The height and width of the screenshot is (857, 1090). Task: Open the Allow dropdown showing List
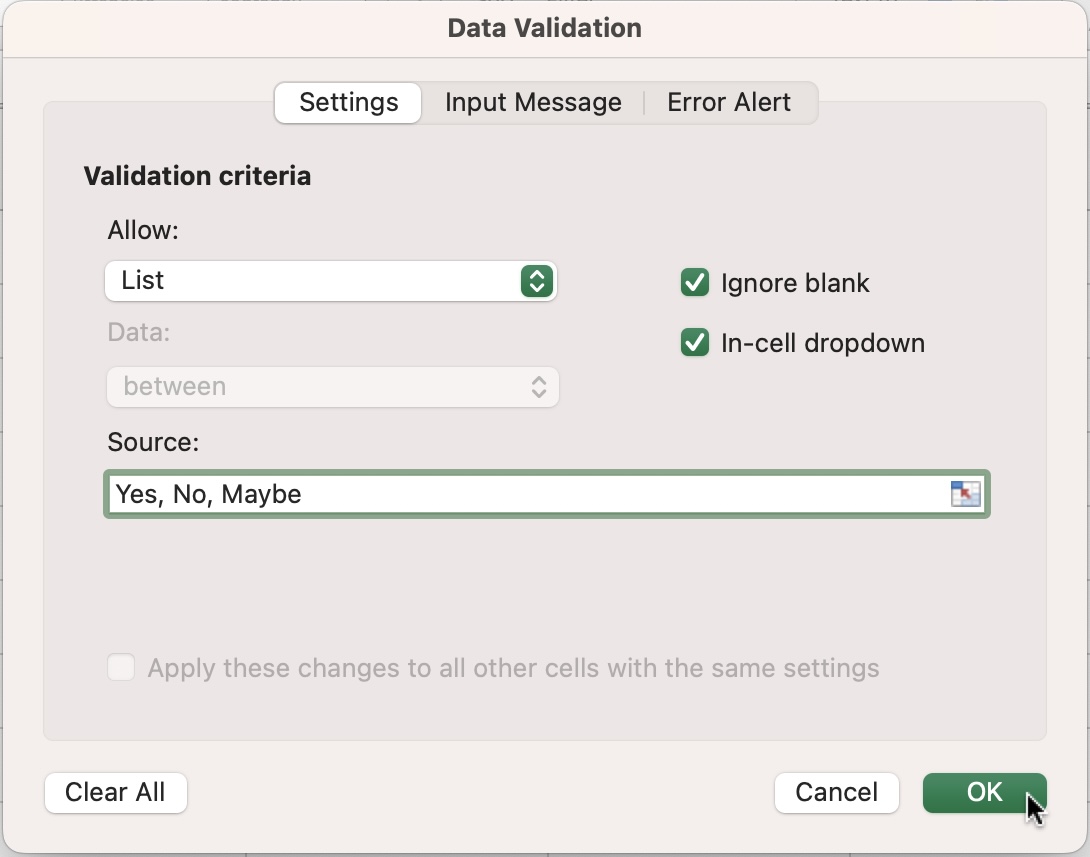(x=331, y=281)
